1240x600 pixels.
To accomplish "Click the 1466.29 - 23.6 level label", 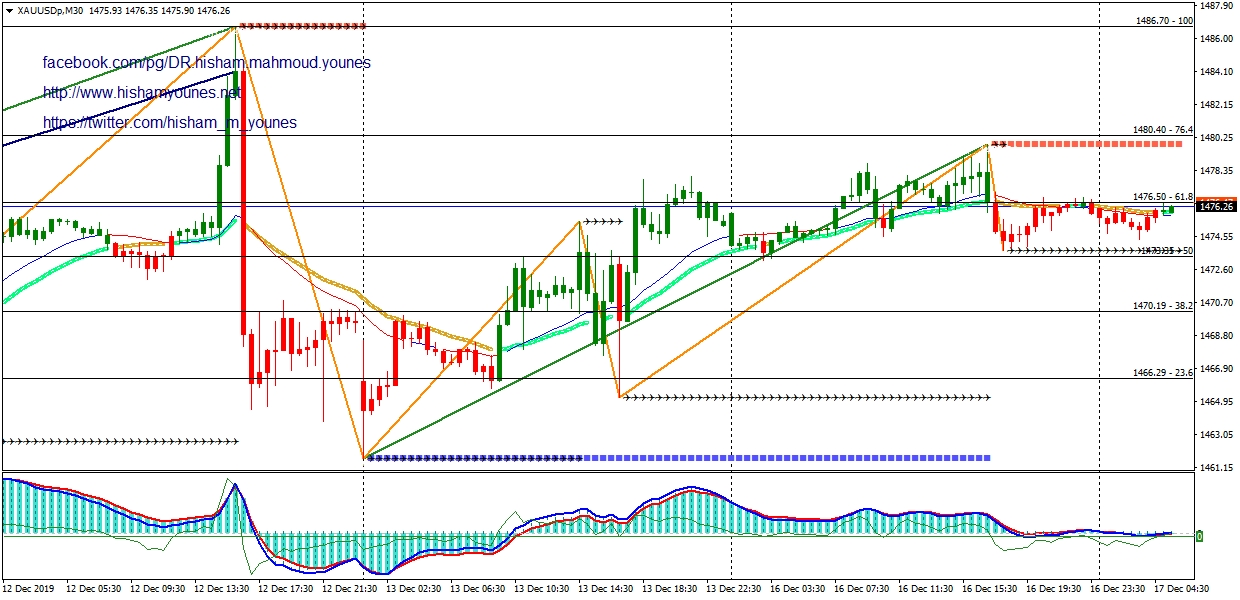I will 1163,372.
